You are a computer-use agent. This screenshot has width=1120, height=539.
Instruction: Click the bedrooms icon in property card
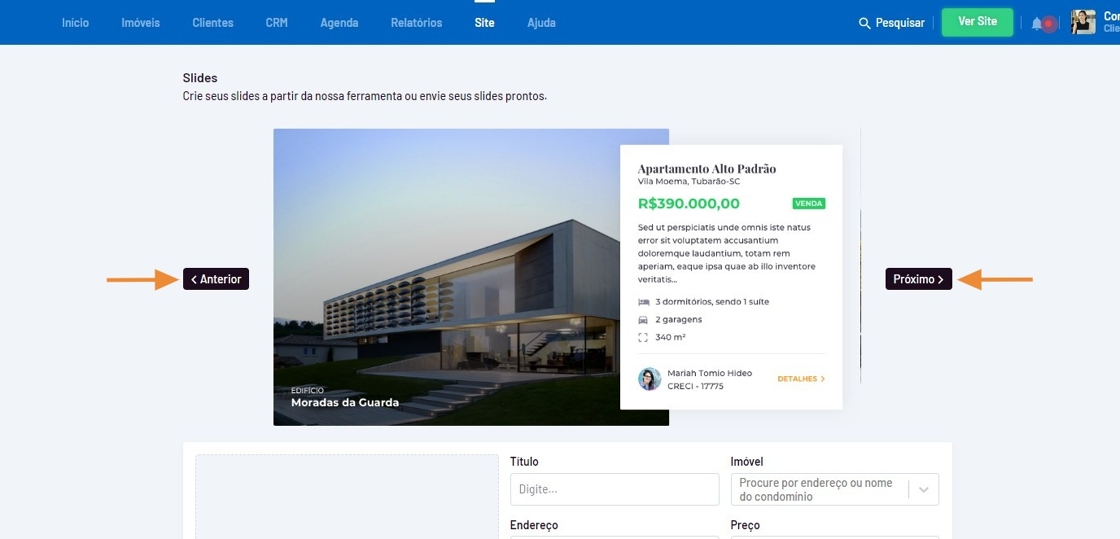(643, 302)
